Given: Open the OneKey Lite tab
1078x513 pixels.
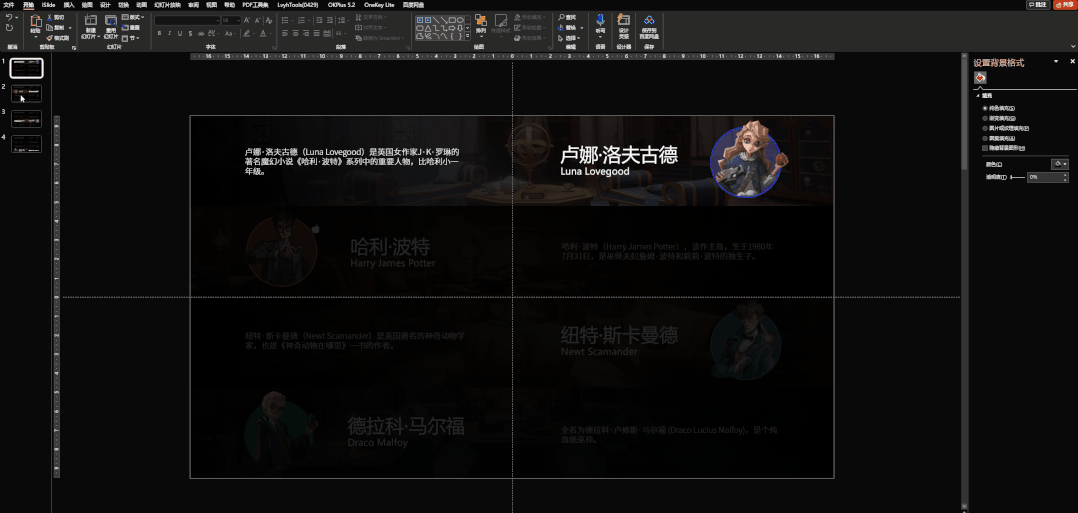Looking at the screenshot, I should 379,5.
